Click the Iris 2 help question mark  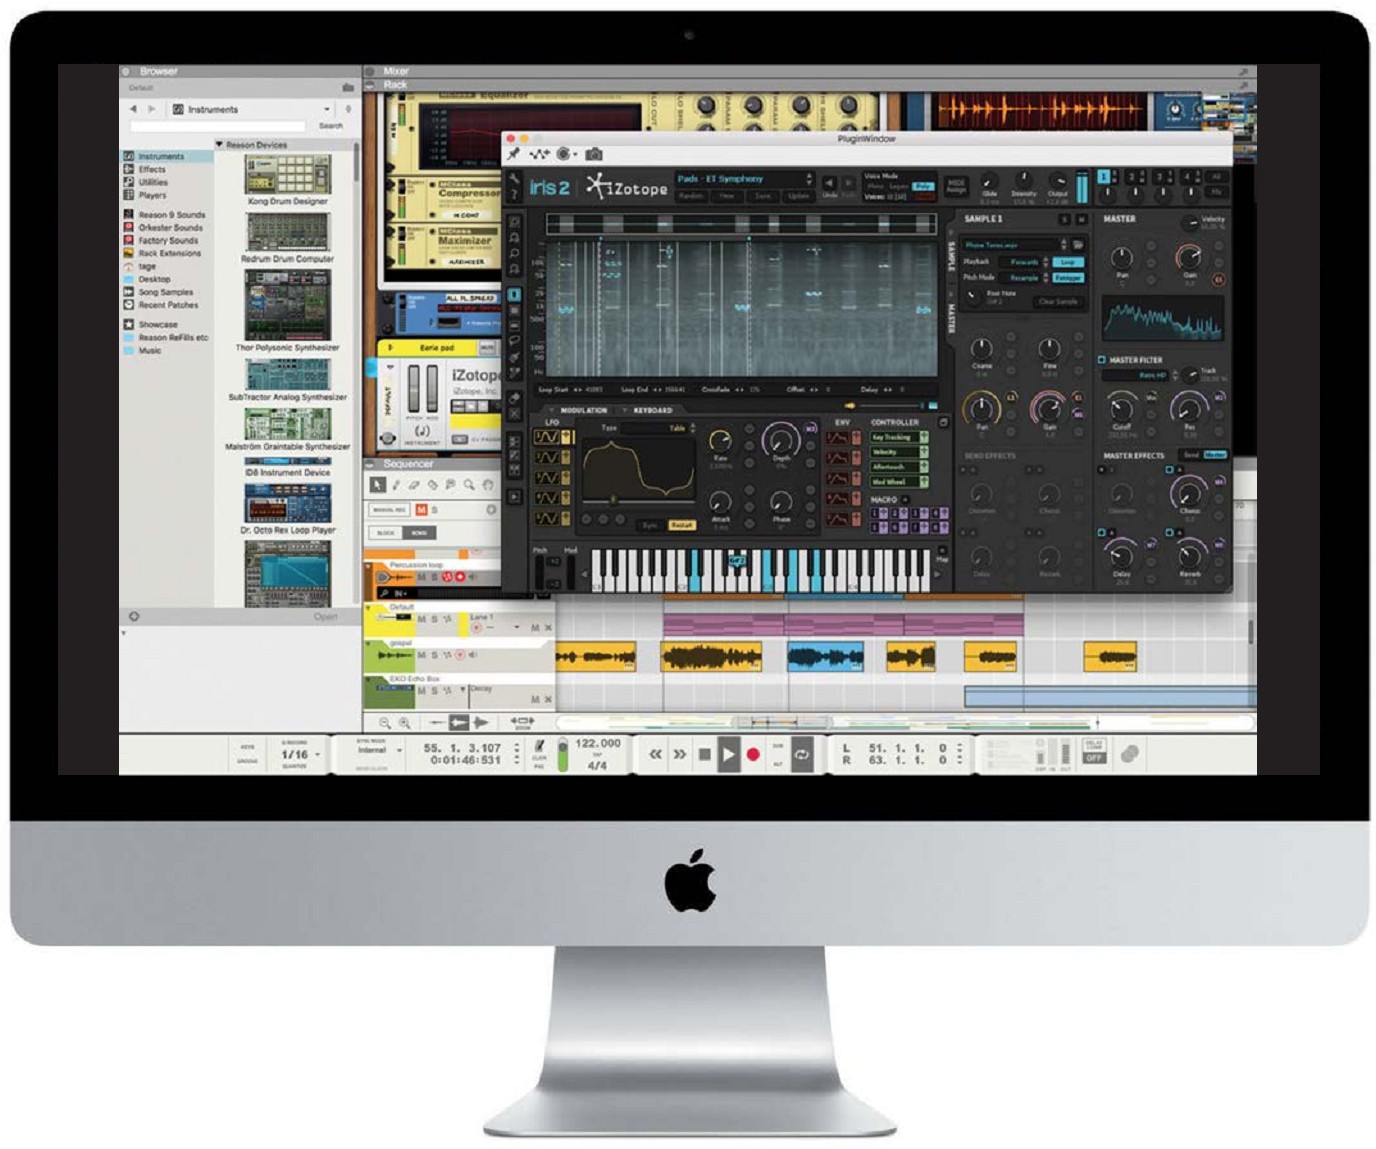(514, 194)
